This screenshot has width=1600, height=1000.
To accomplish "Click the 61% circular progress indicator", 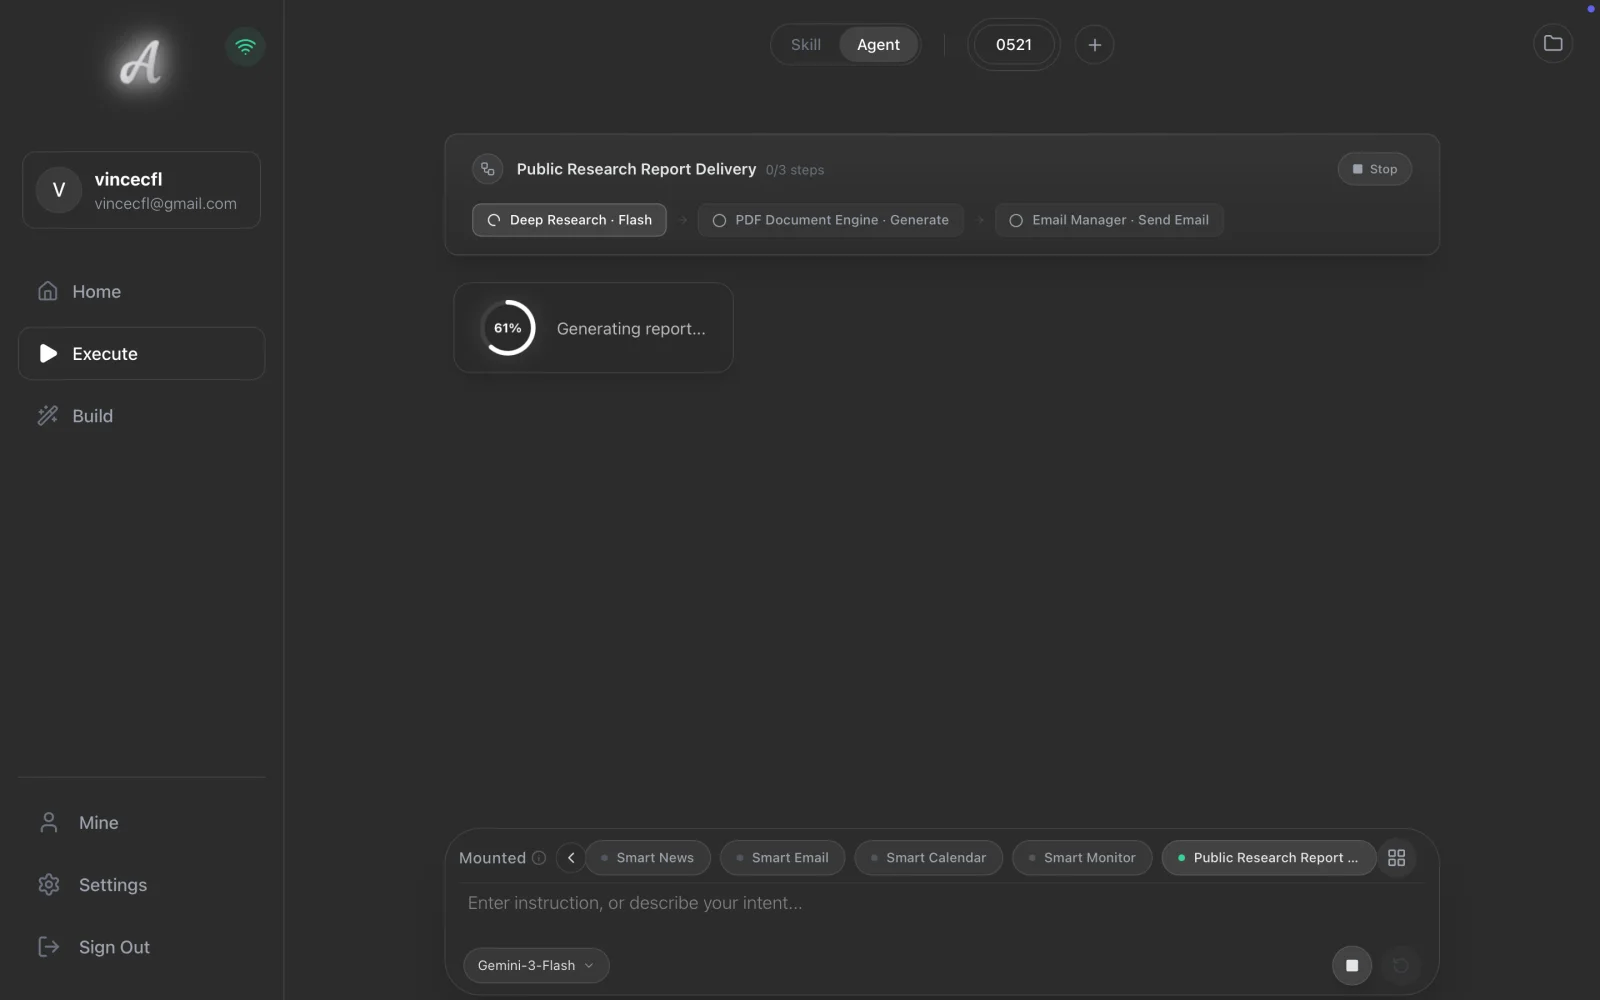I will click(x=508, y=328).
